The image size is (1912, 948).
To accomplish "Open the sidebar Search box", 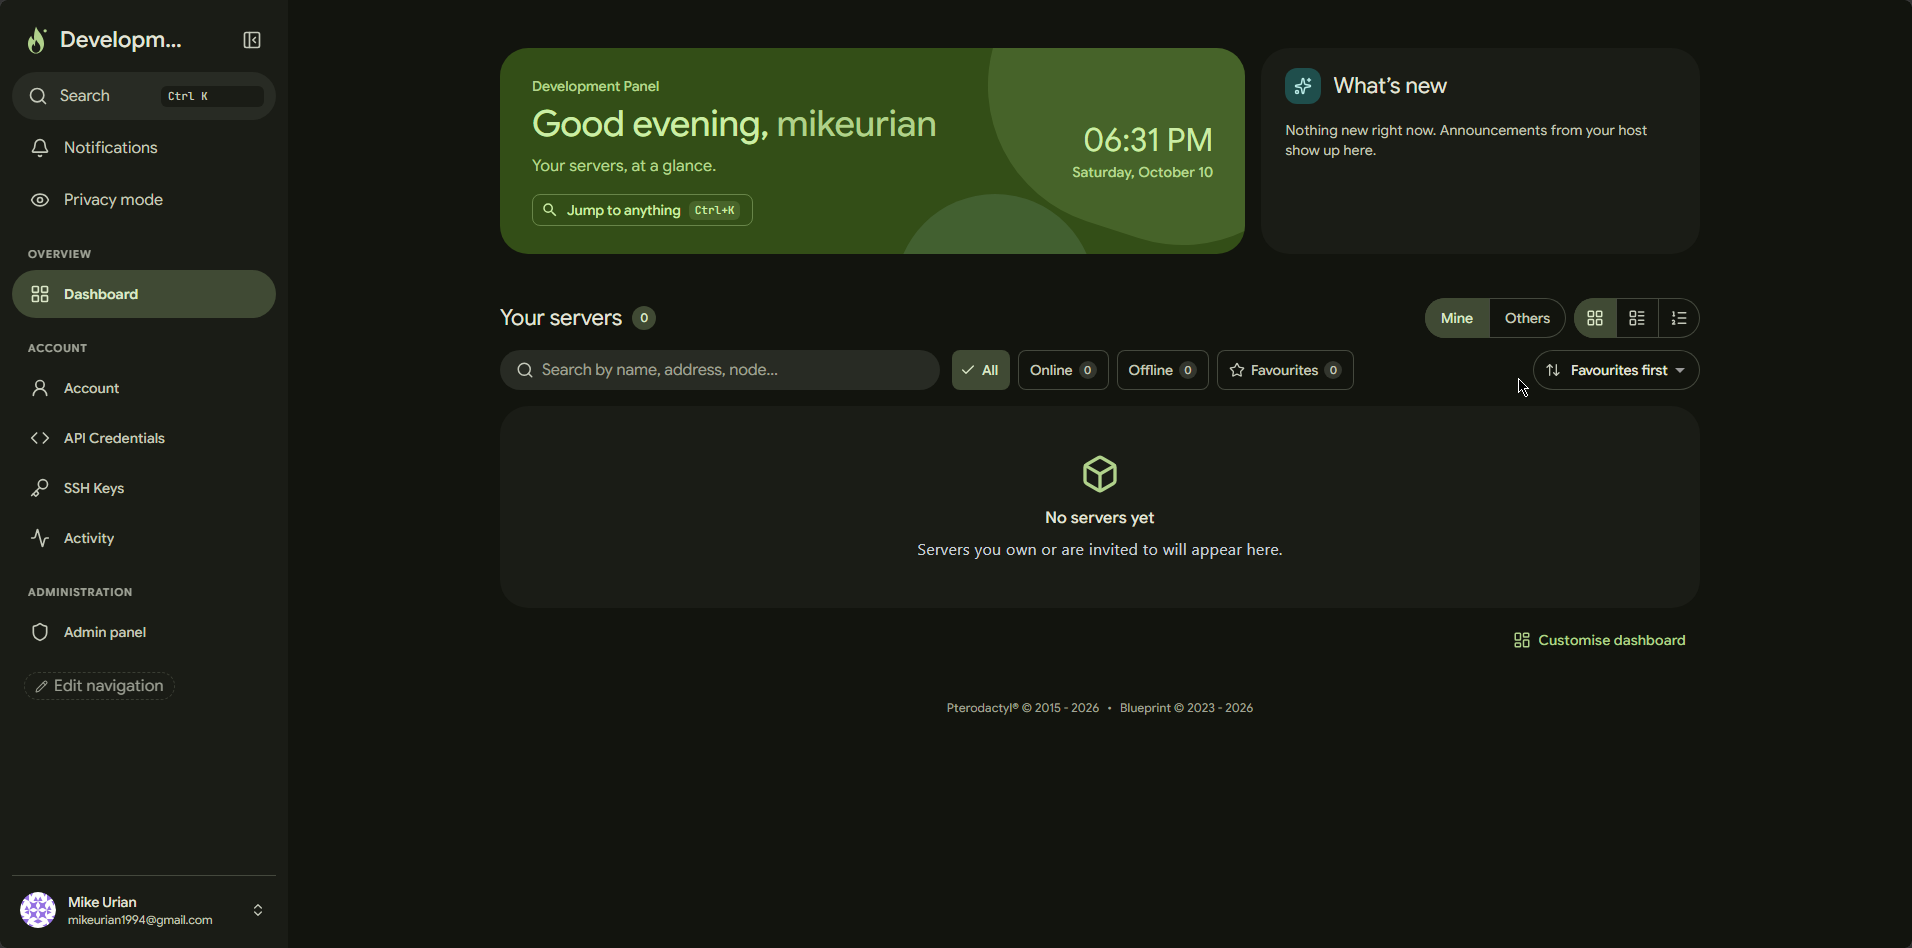I will [x=144, y=96].
